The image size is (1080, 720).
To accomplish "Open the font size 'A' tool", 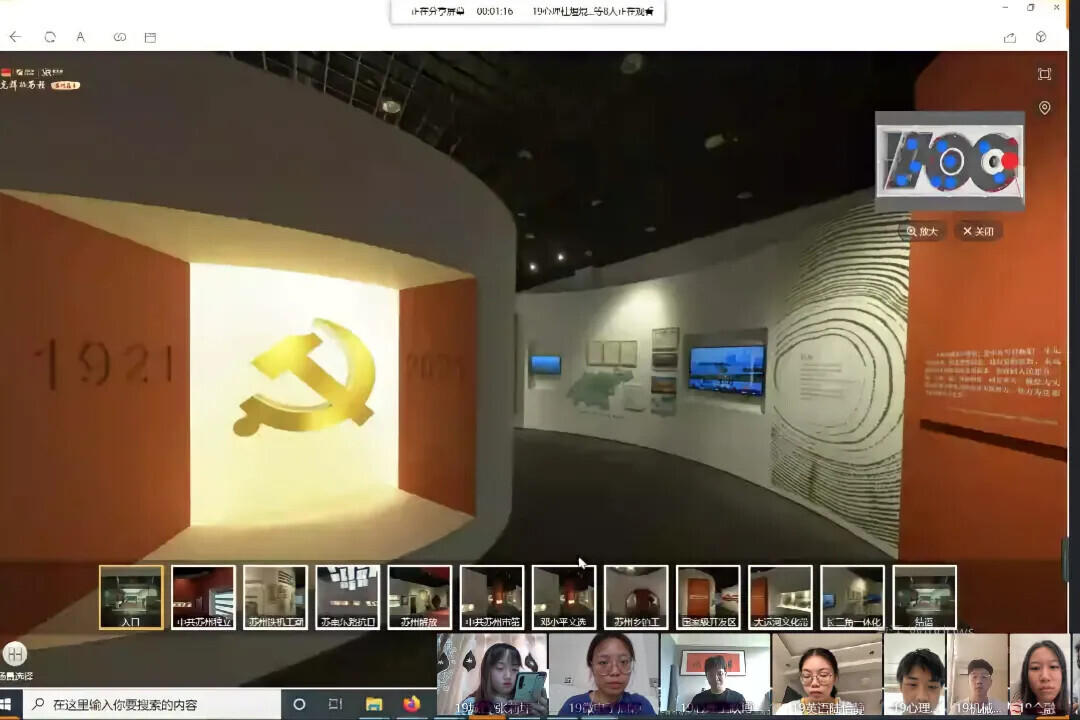I will tap(81, 37).
